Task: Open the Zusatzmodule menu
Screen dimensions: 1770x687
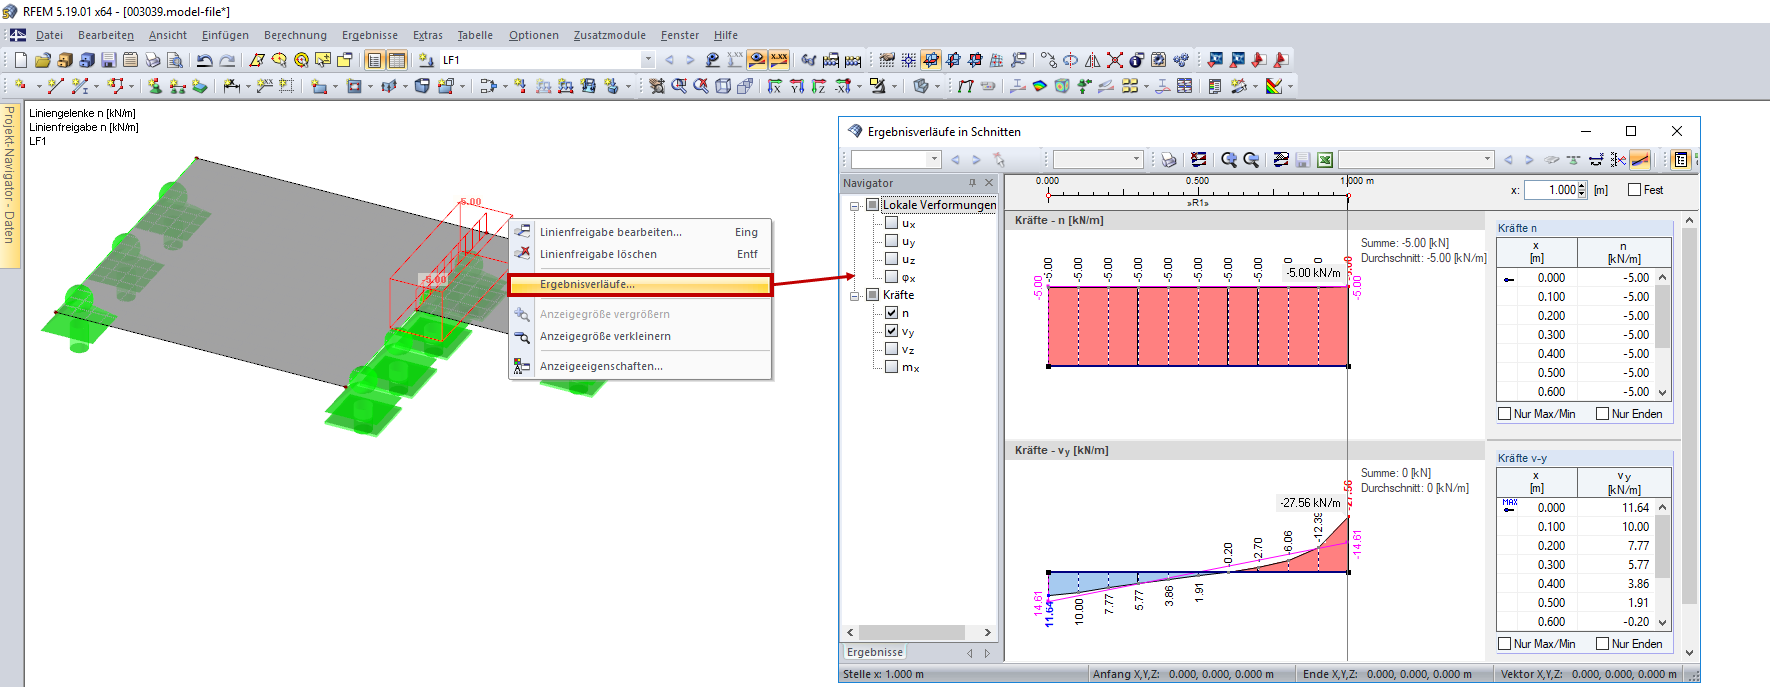Action: 609,35
